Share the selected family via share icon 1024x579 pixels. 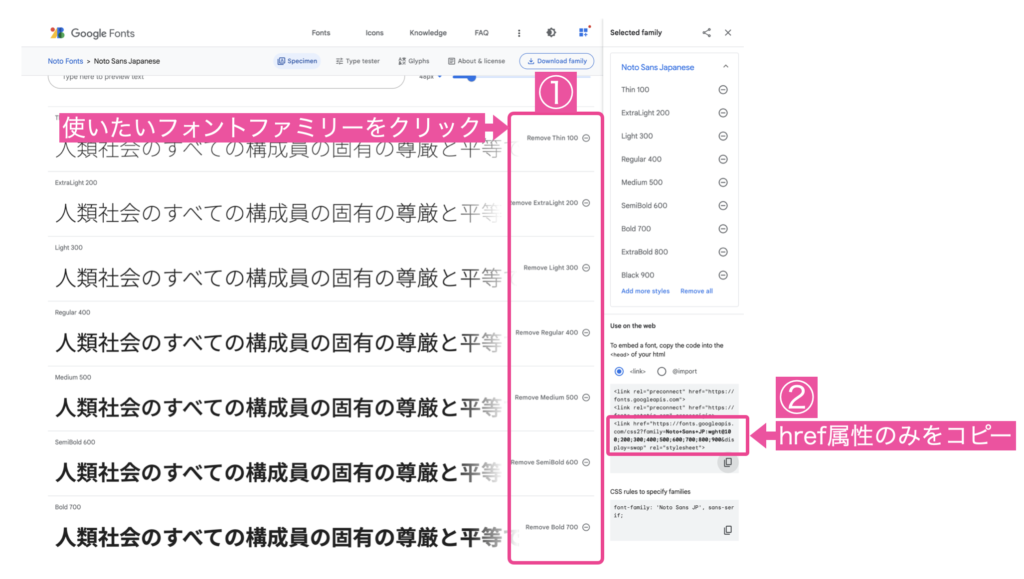(x=707, y=33)
